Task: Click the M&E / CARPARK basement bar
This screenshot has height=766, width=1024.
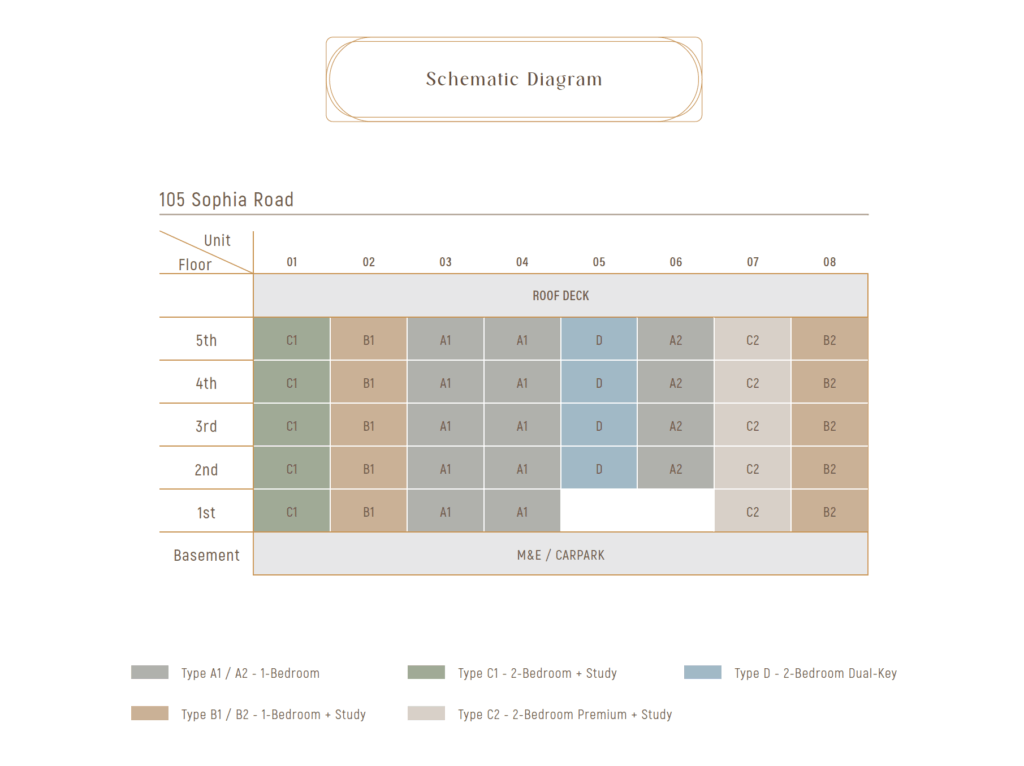Action: [x=560, y=555]
